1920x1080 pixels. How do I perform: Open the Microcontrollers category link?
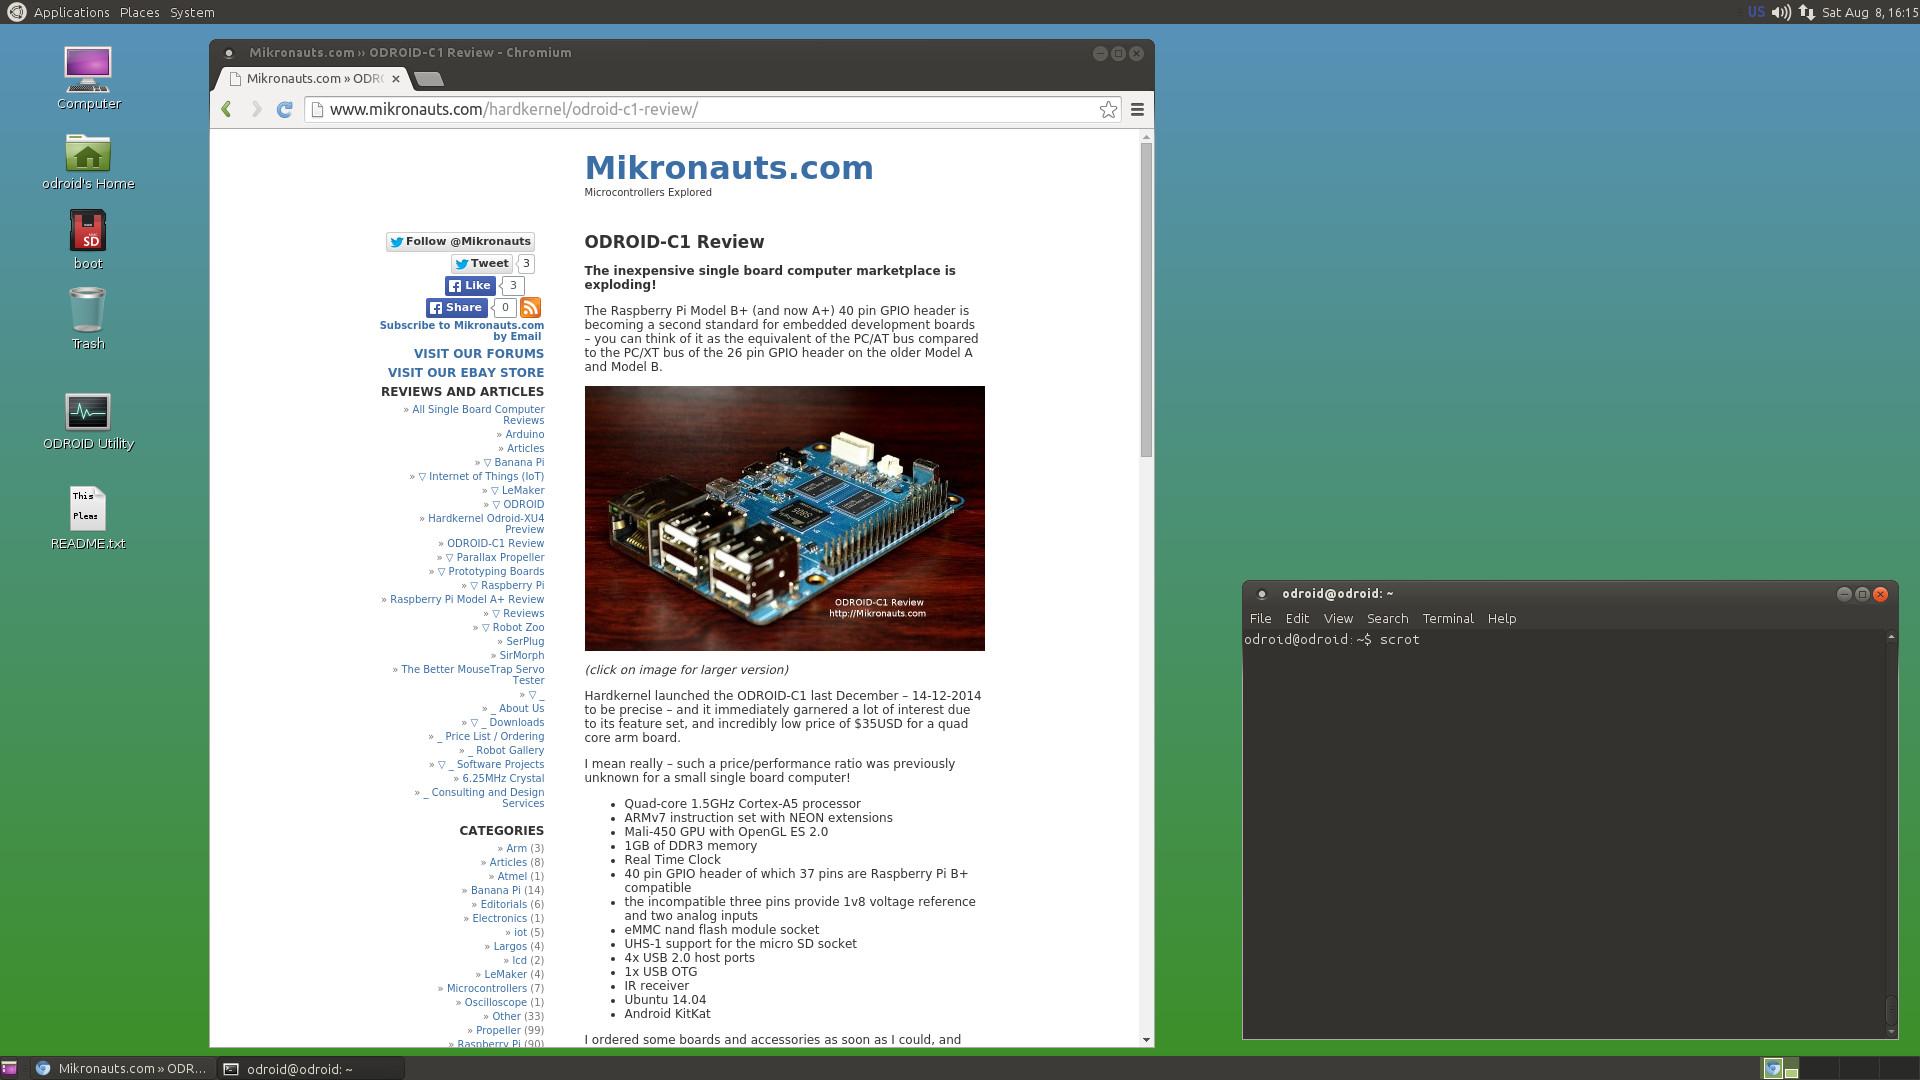(x=486, y=989)
